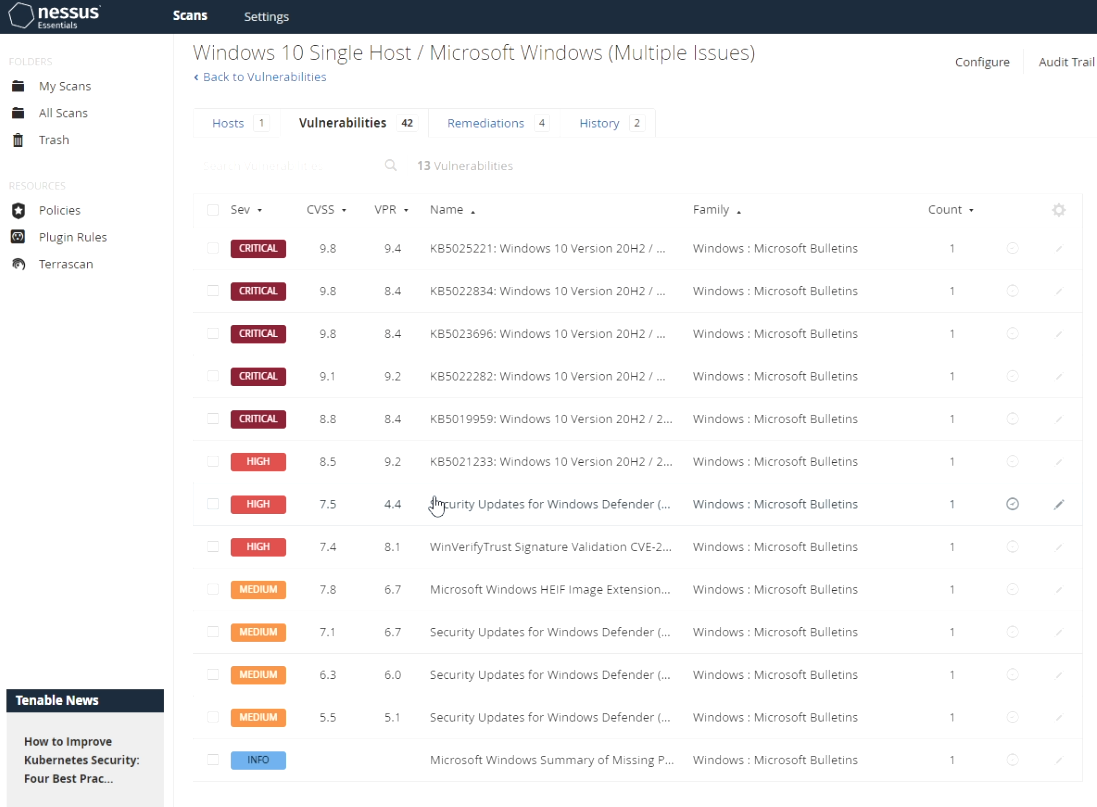The height and width of the screenshot is (807, 1097).
Task: Open the column settings gear icon
Action: 1058,210
